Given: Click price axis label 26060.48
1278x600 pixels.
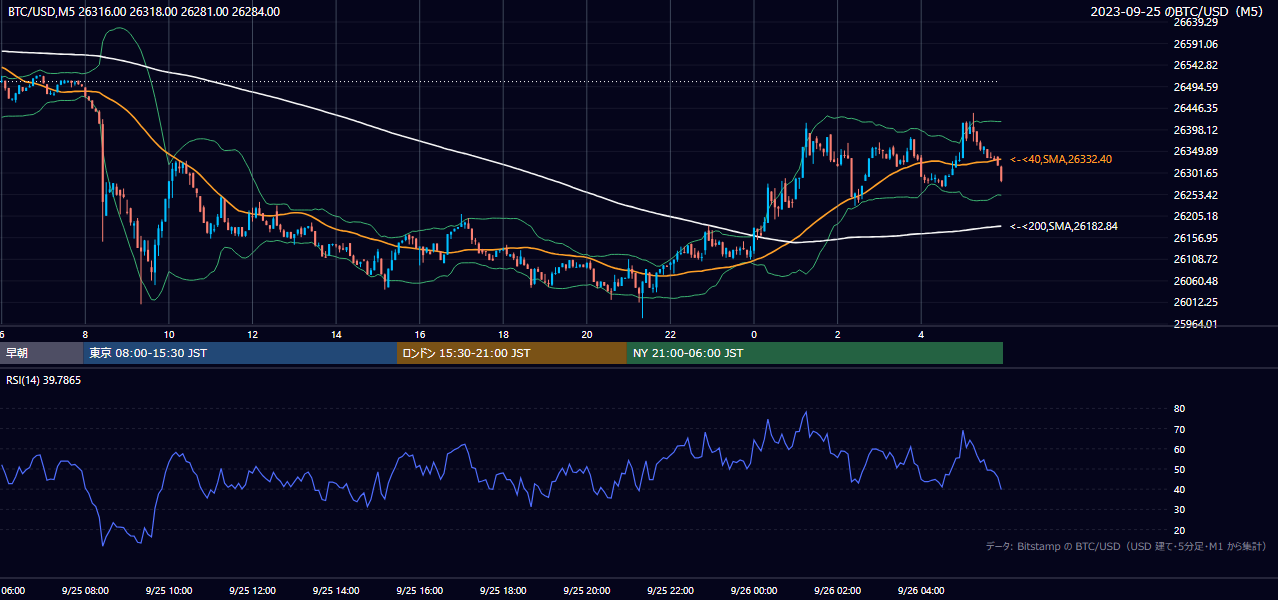Looking at the screenshot, I should [1195, 281].
